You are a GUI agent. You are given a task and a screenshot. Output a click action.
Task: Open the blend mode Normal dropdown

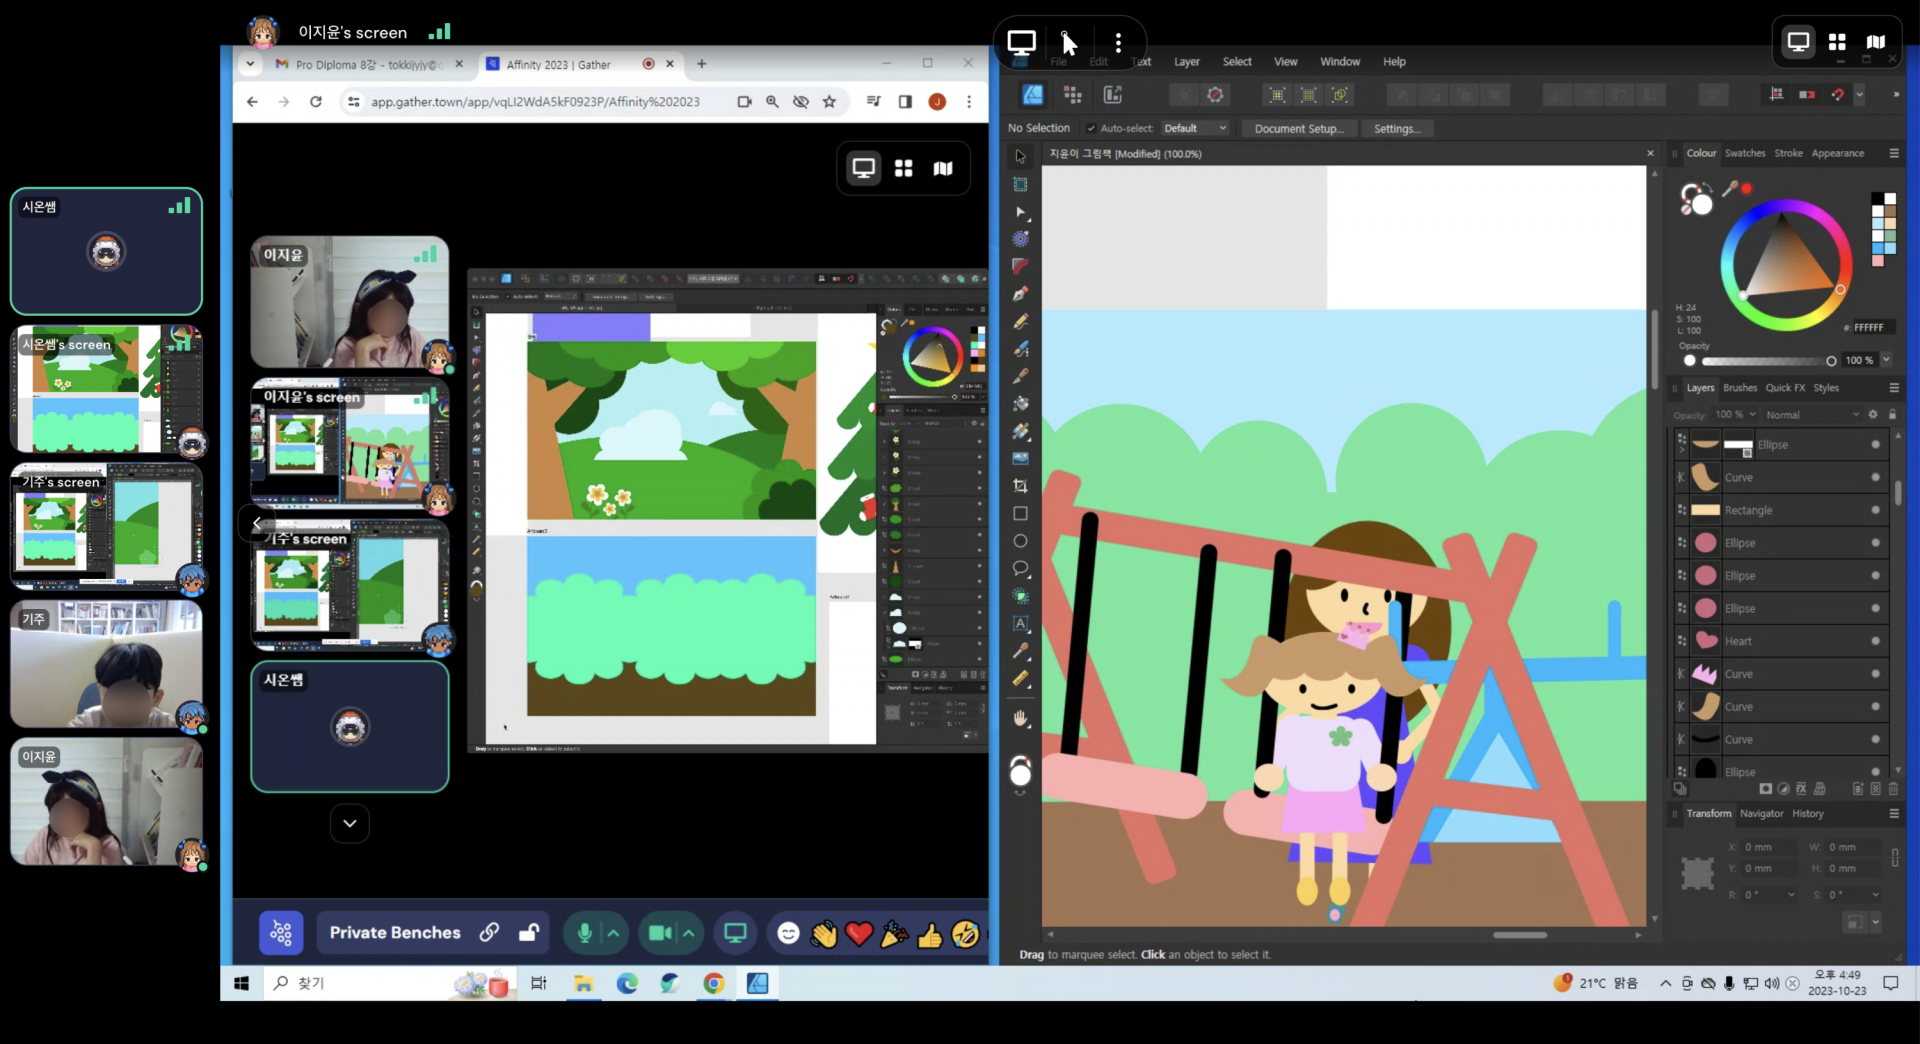click(1812, 415)
